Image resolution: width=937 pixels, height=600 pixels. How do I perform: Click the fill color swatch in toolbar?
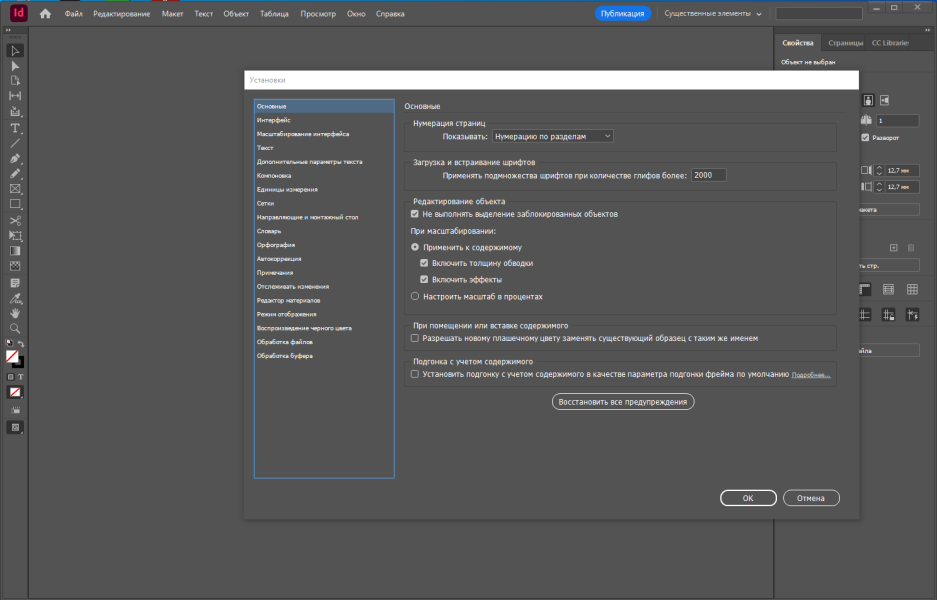coord(11,356)
